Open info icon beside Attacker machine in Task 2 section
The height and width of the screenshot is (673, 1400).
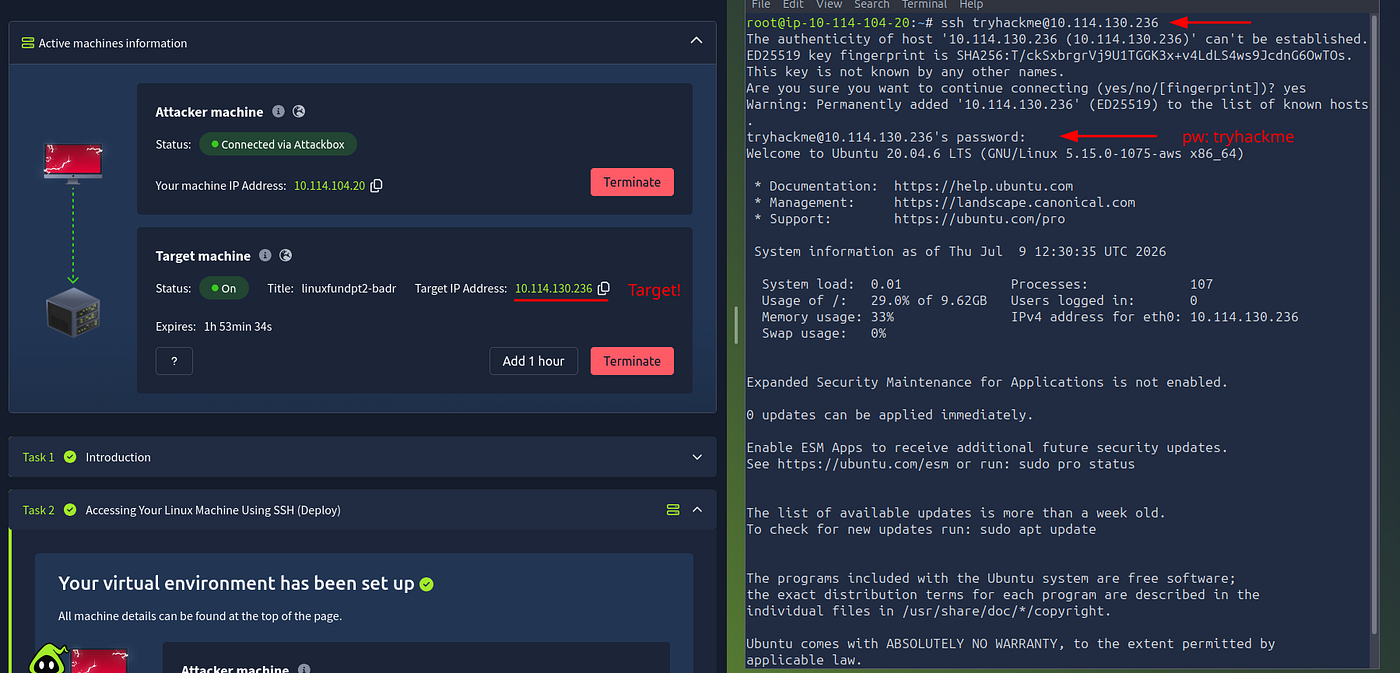click(304, 669)
